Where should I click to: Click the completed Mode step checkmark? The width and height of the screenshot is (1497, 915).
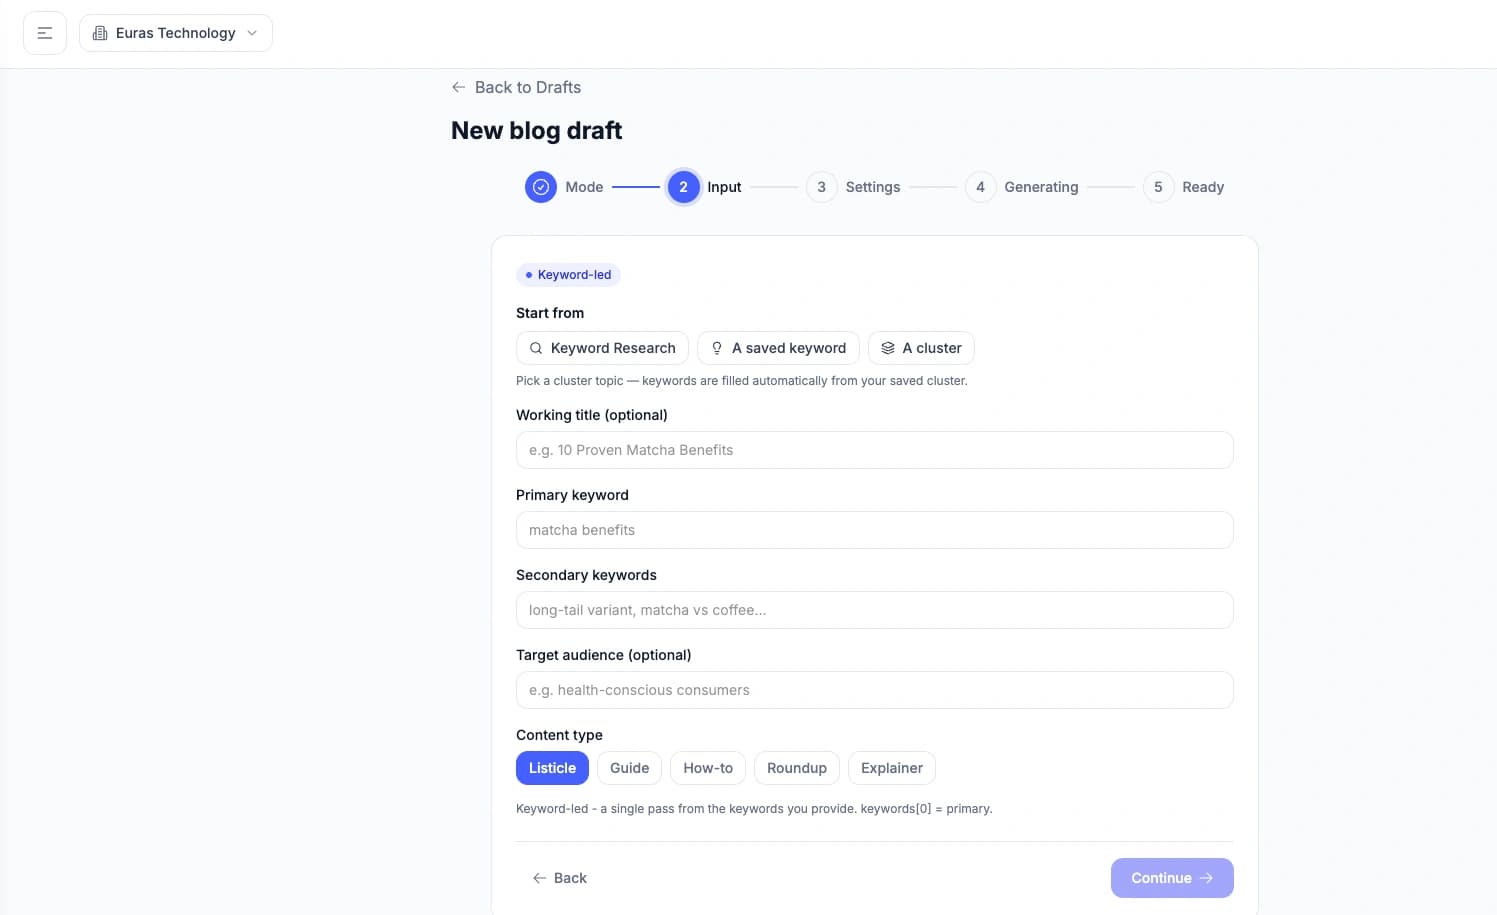541,187
